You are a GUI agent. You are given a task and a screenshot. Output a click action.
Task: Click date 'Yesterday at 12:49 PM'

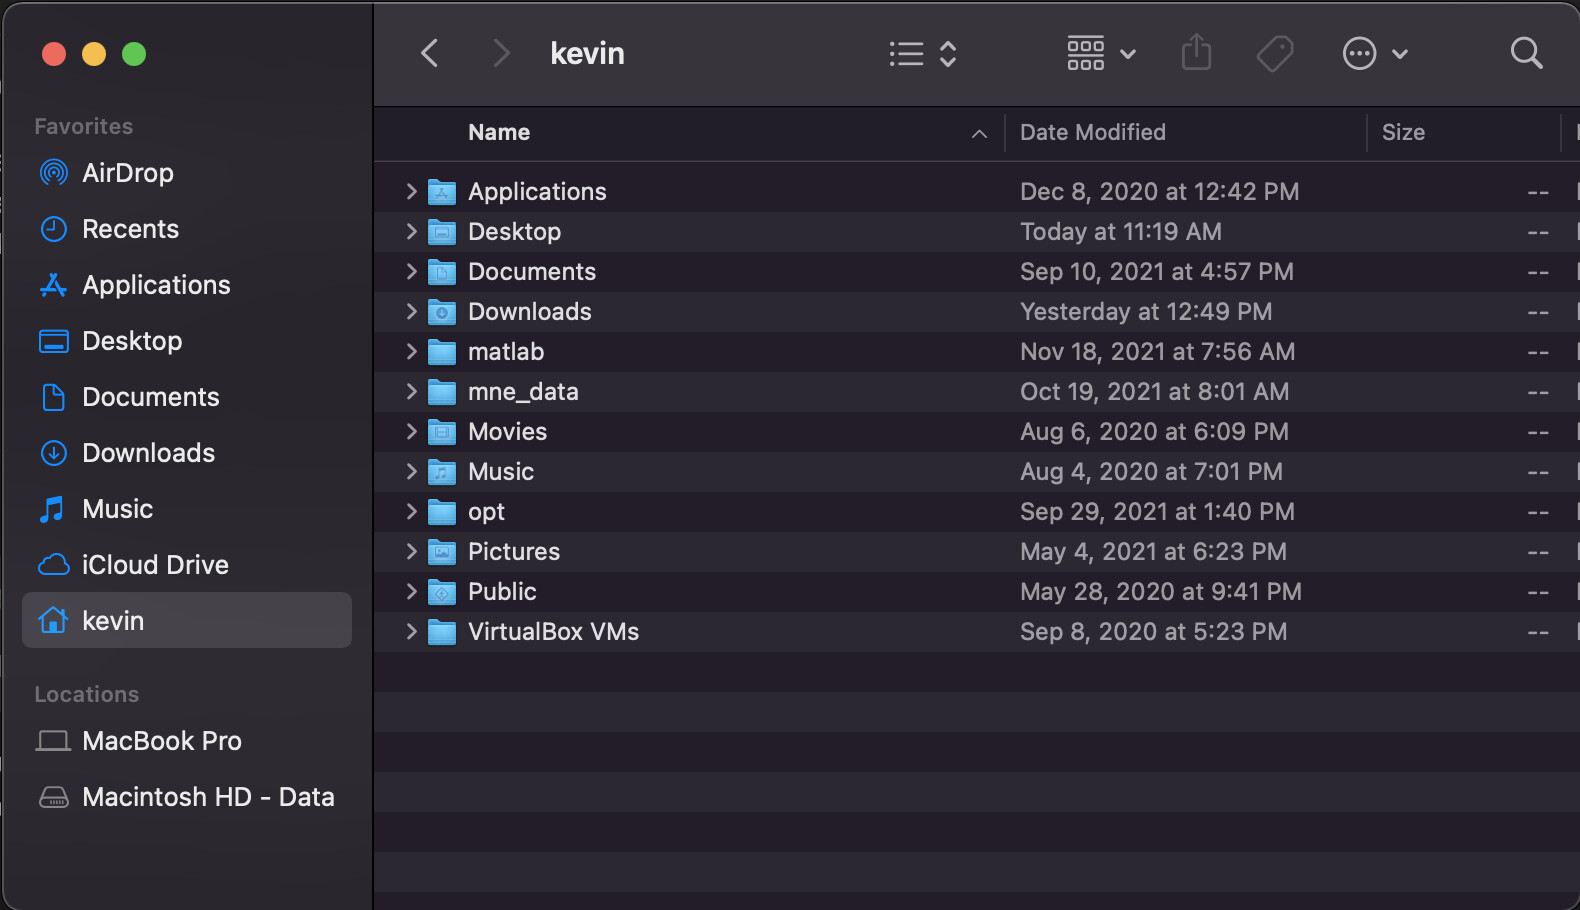pyautogui.click(x=1146, y=312)
